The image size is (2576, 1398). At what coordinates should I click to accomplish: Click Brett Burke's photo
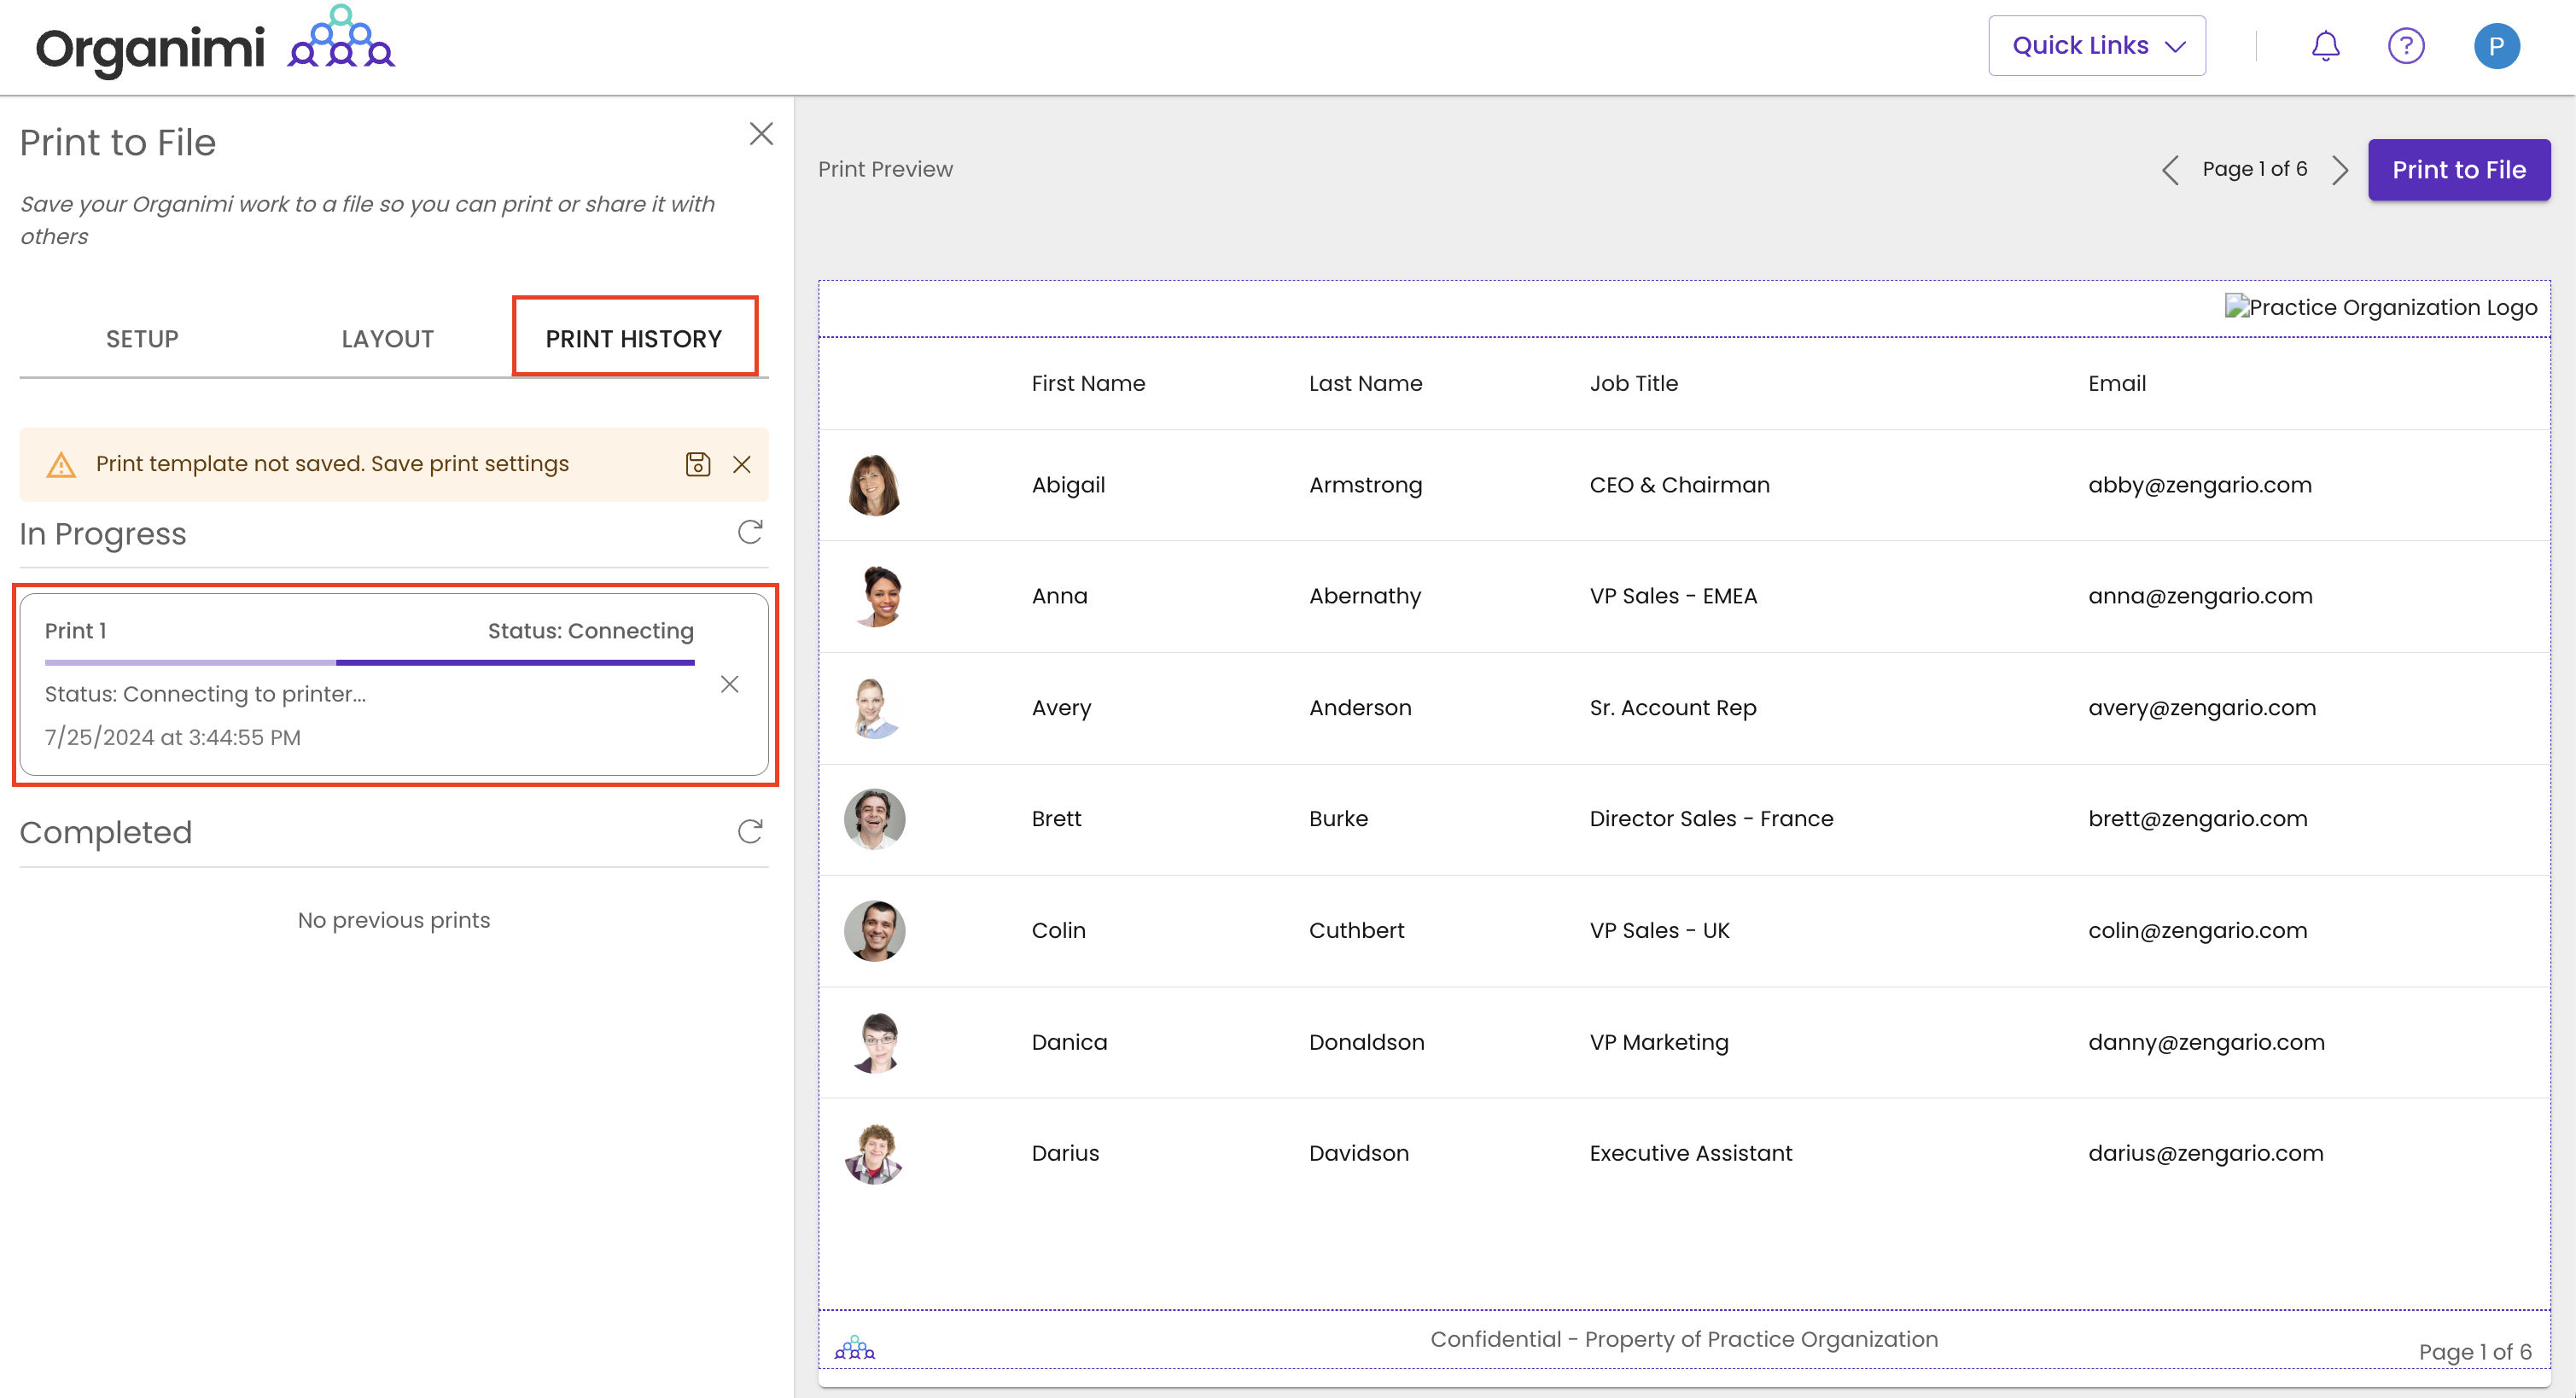click(874, 819)
